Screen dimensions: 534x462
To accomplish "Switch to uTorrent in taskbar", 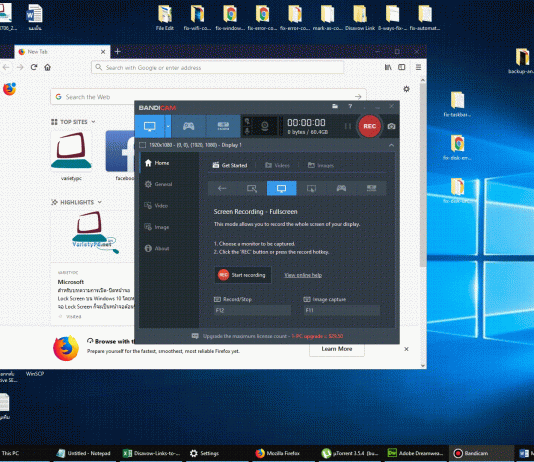I will (350, 453).
